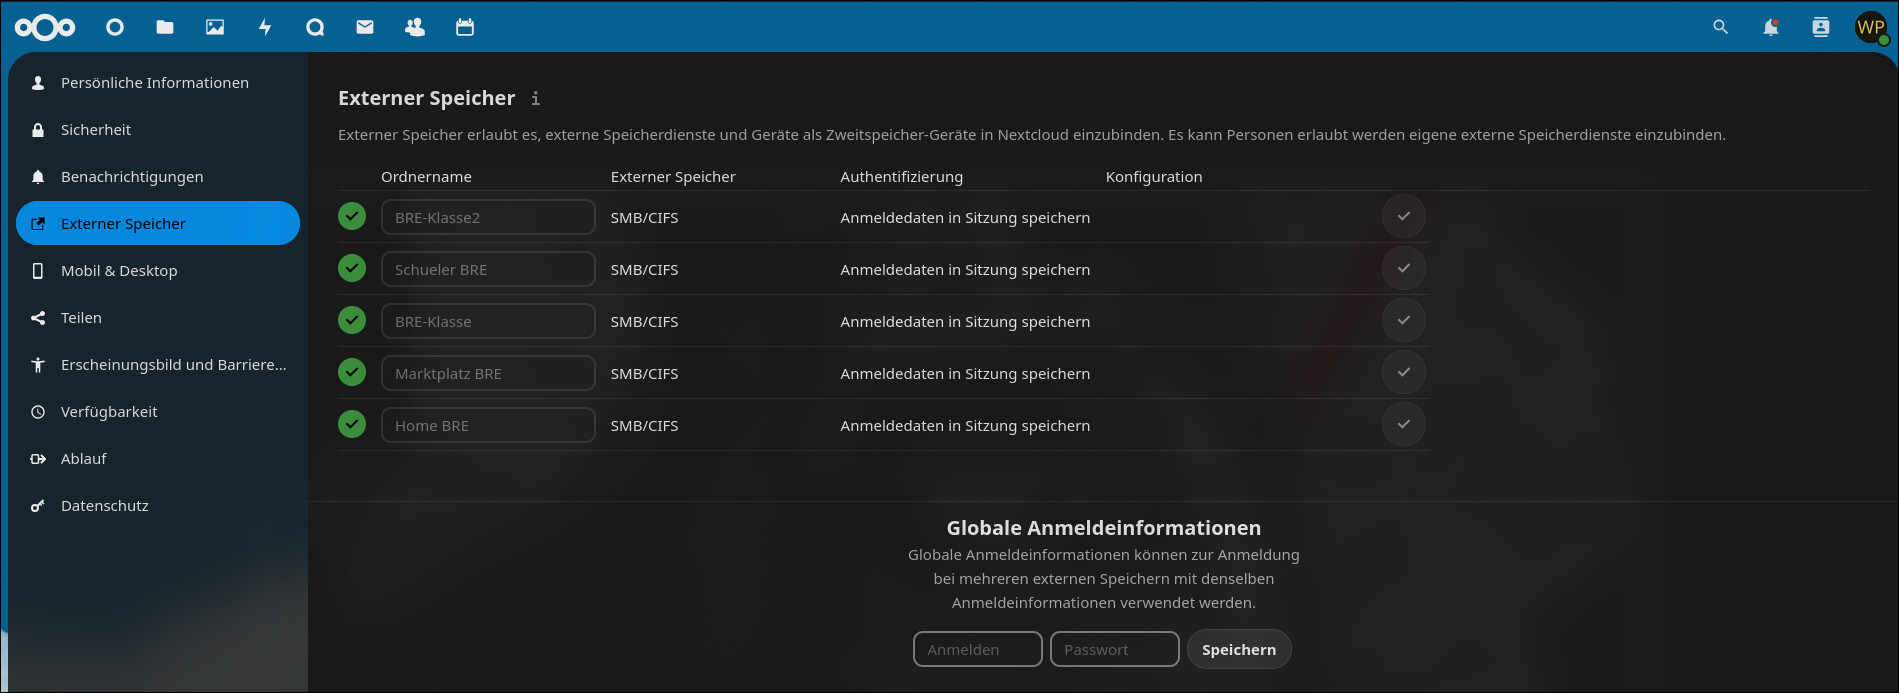Open the Mail envelope icon

pyautogui.click(x=365, y=27)
